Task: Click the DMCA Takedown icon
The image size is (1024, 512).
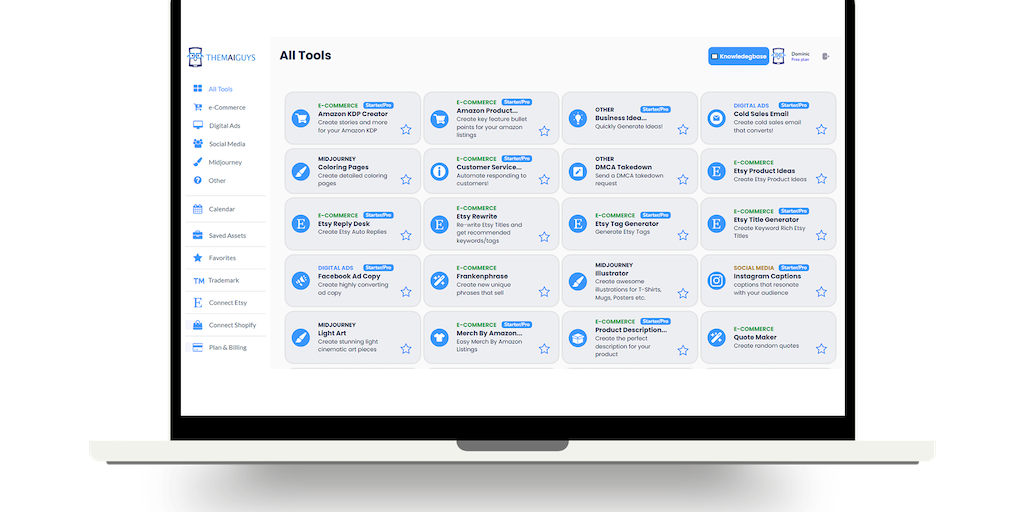Action: pyautogui.click(x=577, y=172)
